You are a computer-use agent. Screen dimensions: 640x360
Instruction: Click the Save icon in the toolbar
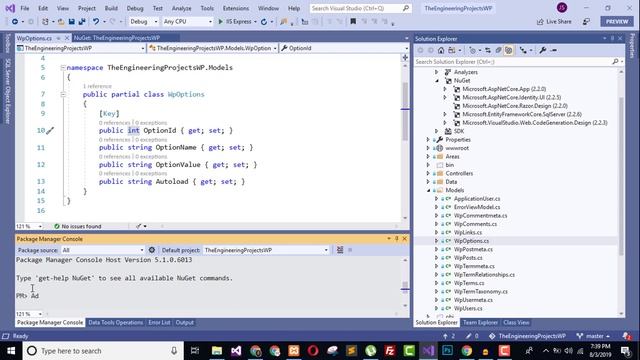pos(71,22)
